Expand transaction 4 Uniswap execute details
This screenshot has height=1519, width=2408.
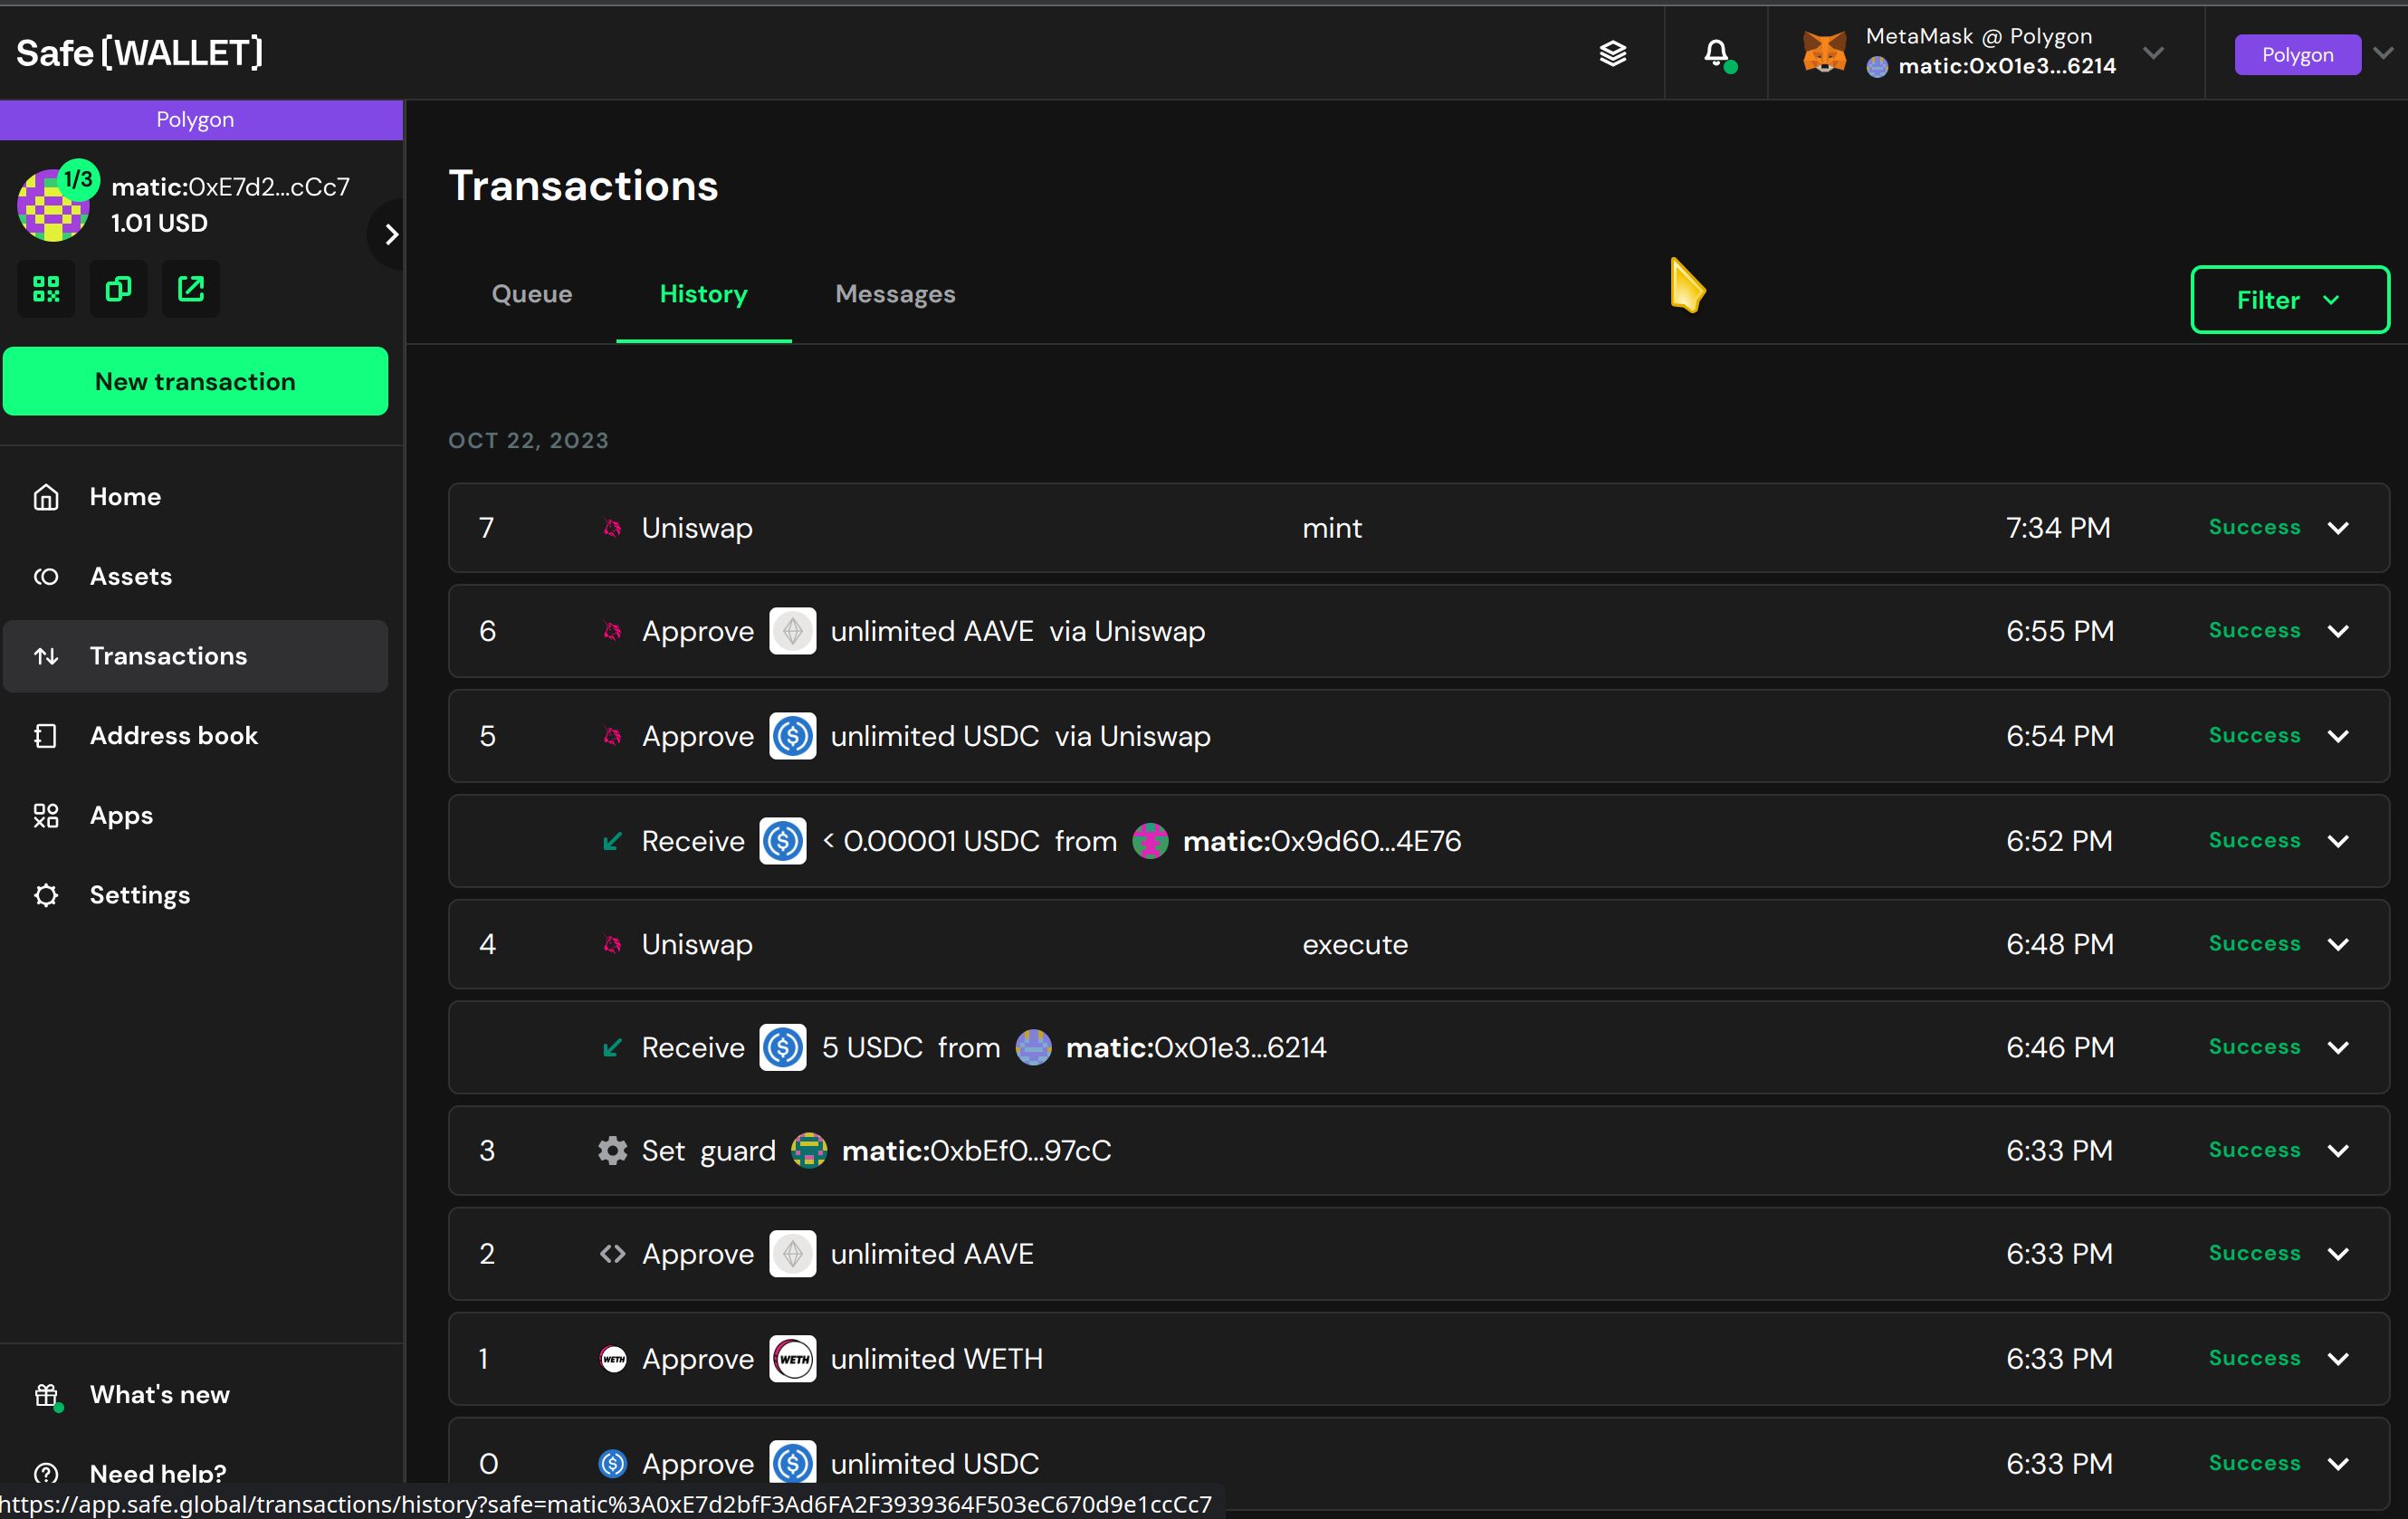(x=2343, y=945)
